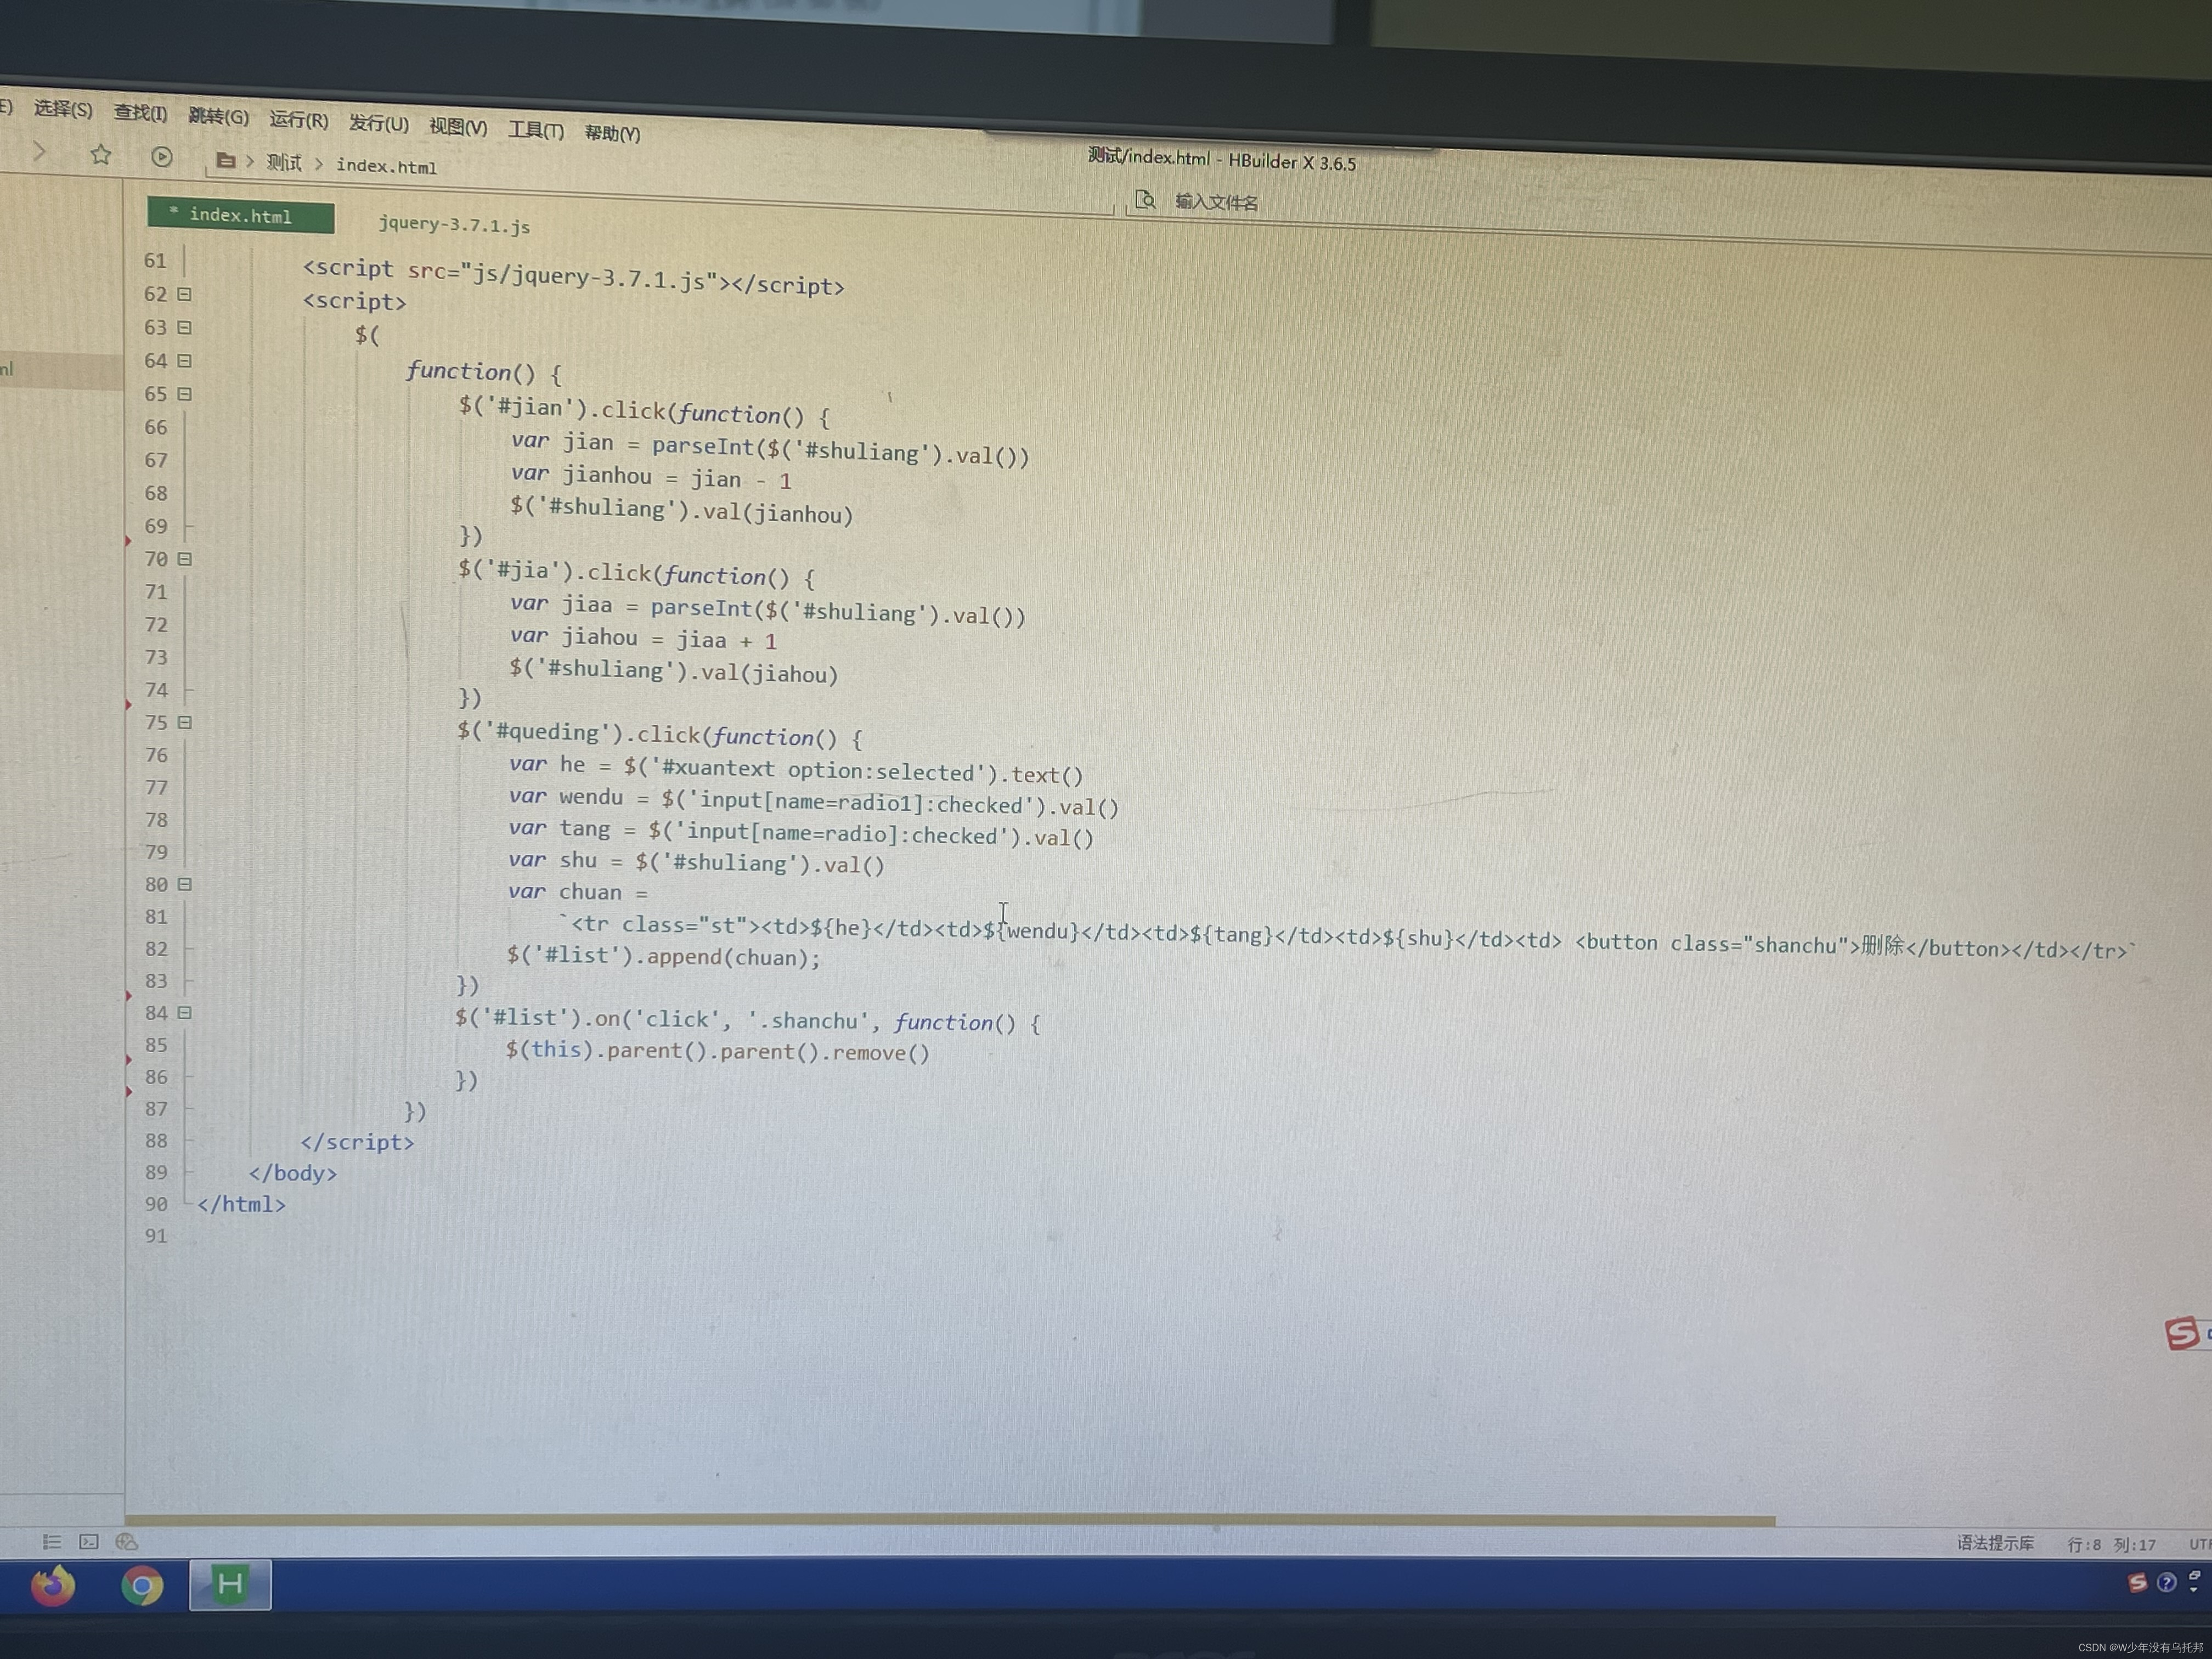Click the 'var wendu' code line
This screenshot has width=2212, height=1659.
(x=814, y=801)
